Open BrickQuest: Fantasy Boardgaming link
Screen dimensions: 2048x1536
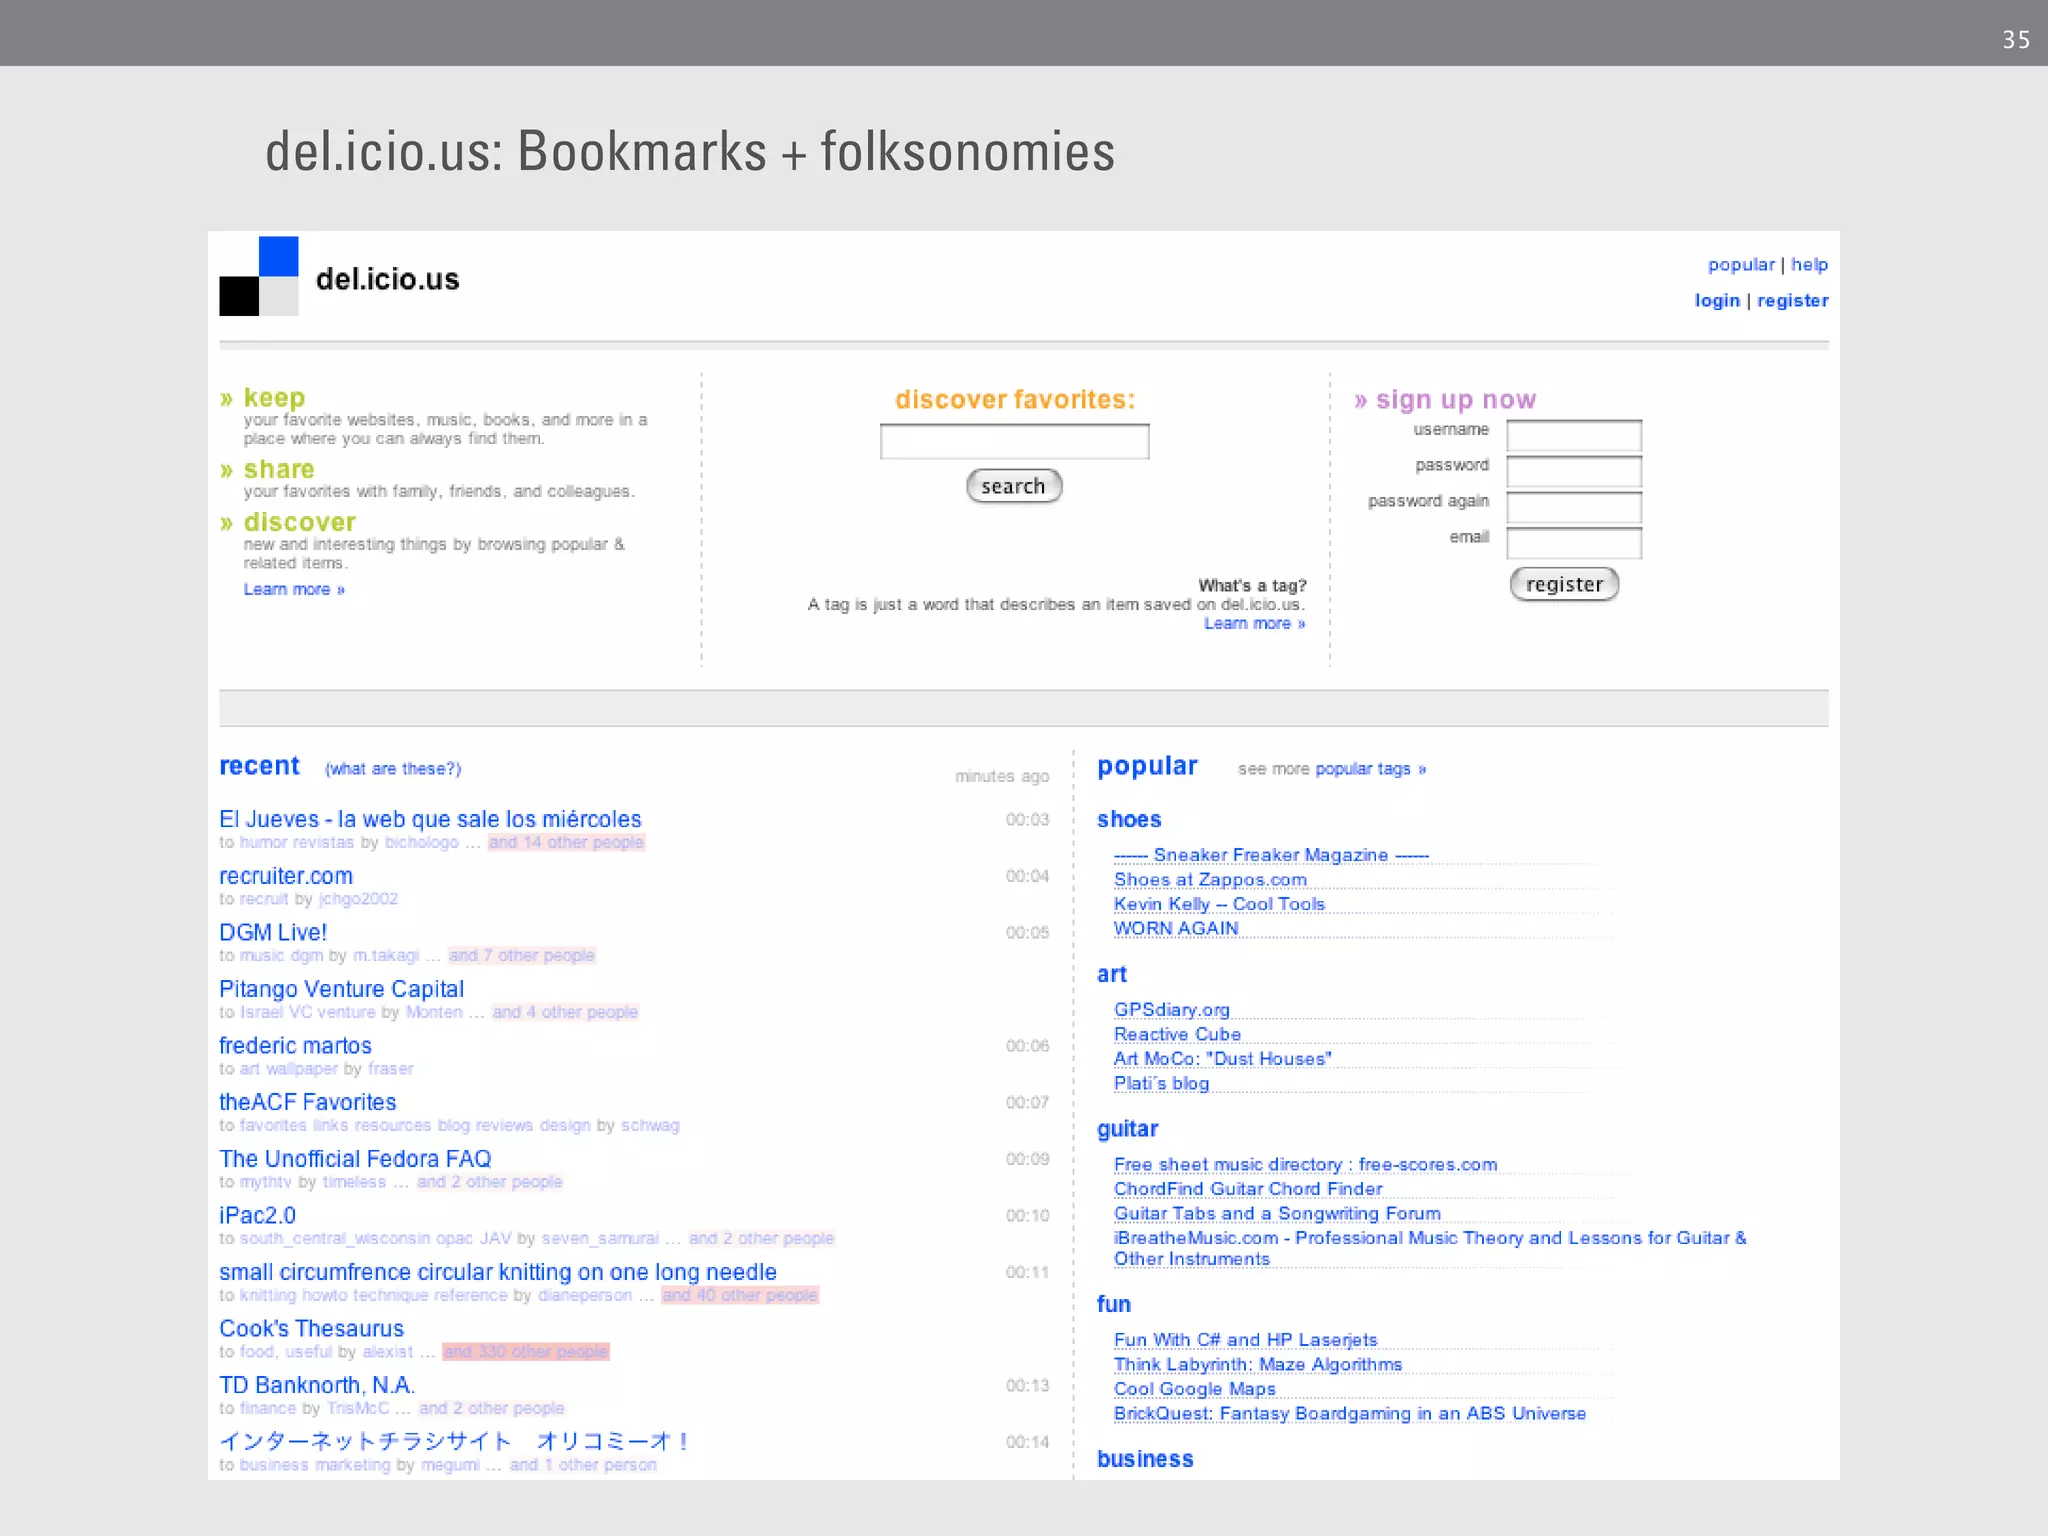pos(1350,1414)
